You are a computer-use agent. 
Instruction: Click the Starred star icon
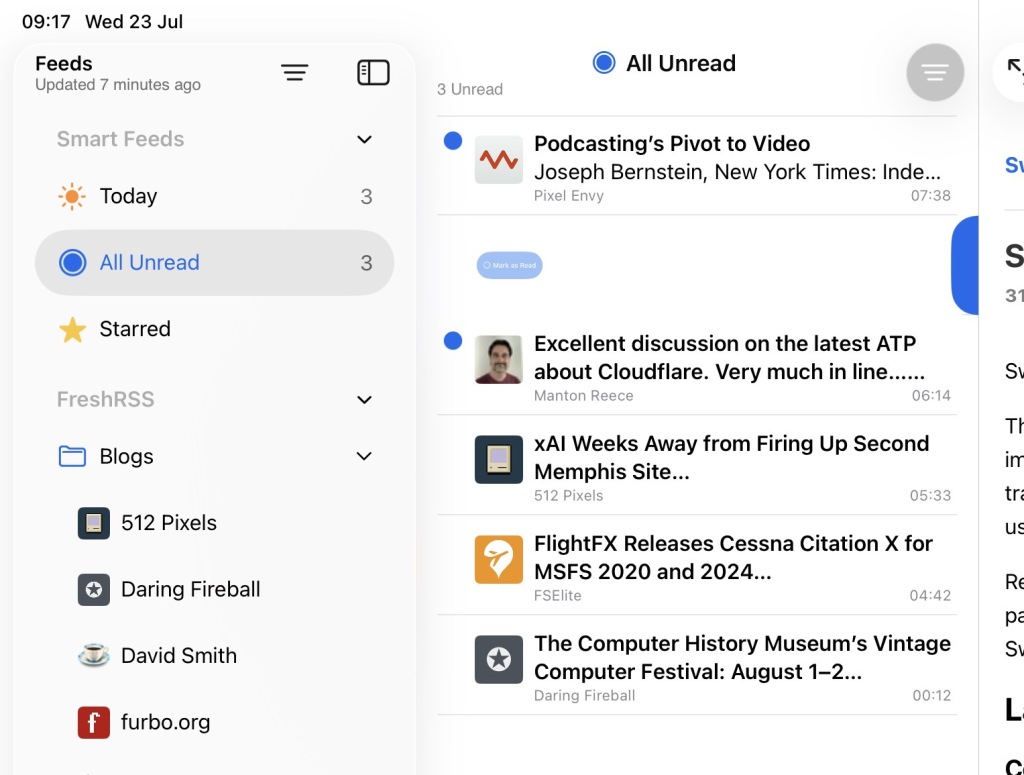click(72, 330)
